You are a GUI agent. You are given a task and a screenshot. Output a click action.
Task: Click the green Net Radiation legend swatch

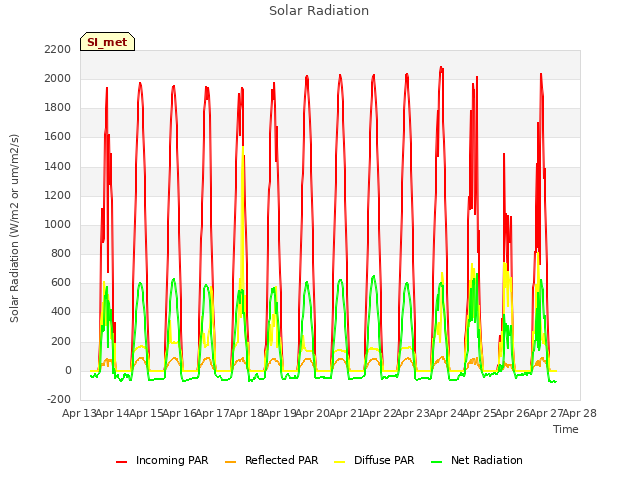pyautogui.click(x=437, y=462)
